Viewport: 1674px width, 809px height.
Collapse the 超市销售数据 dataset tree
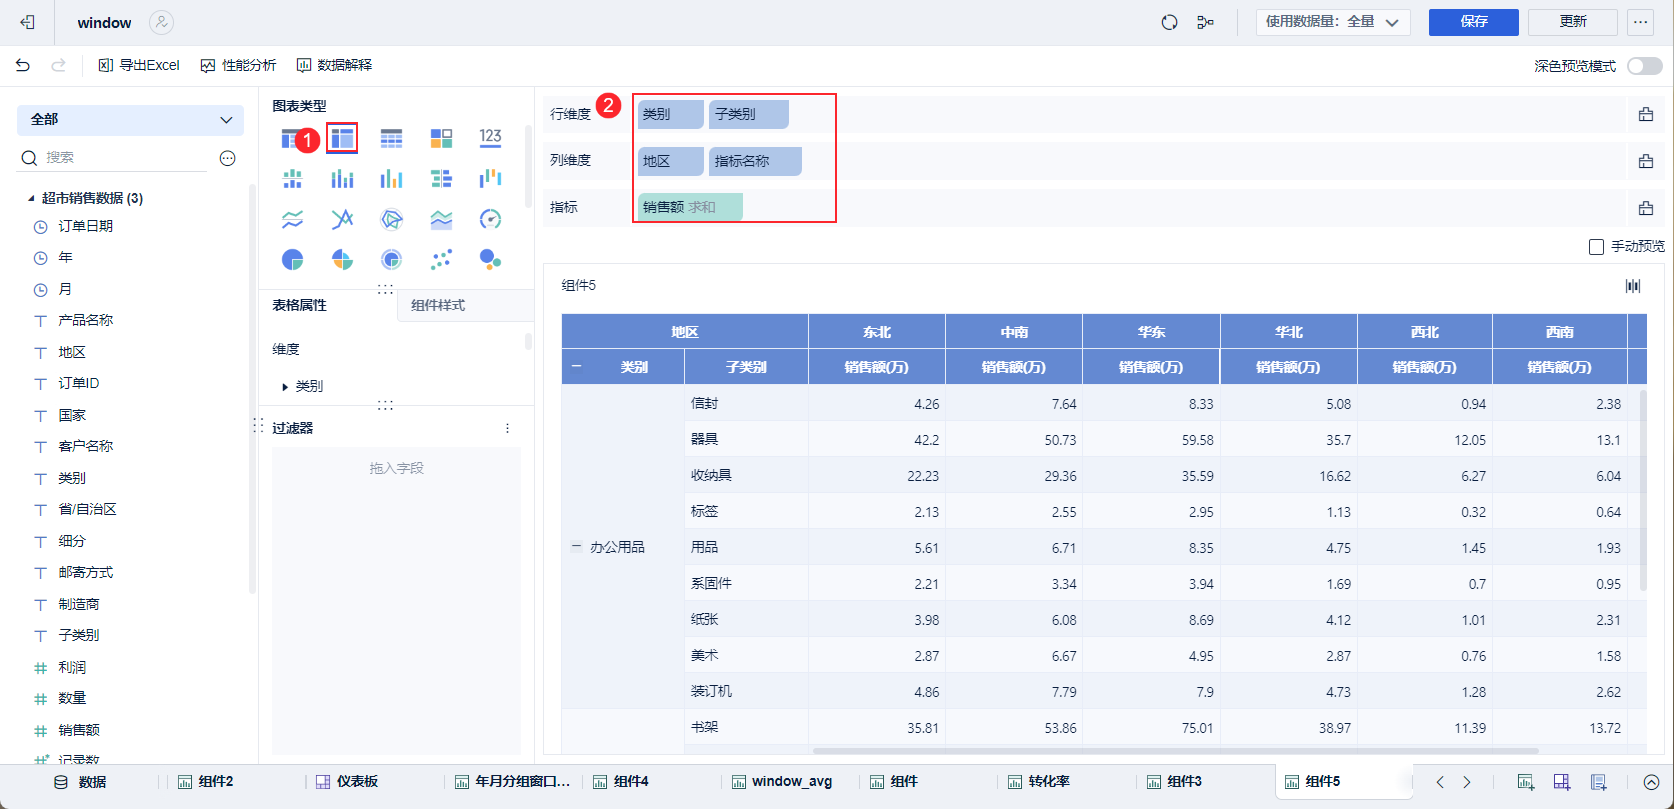pos(31,198)
